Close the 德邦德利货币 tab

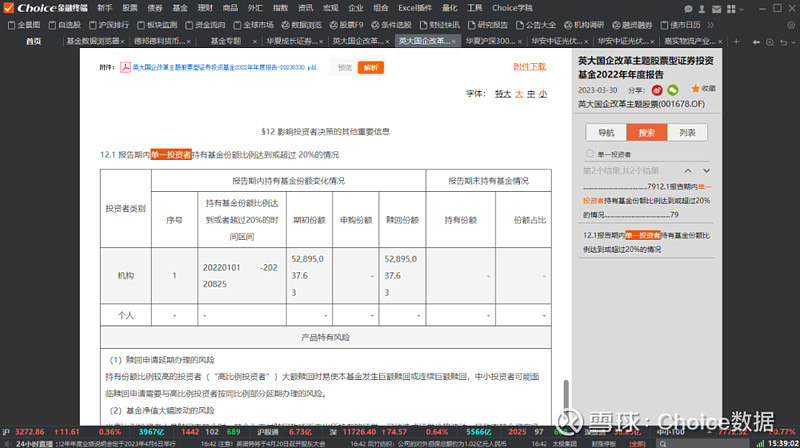click(x=189, y=42)
